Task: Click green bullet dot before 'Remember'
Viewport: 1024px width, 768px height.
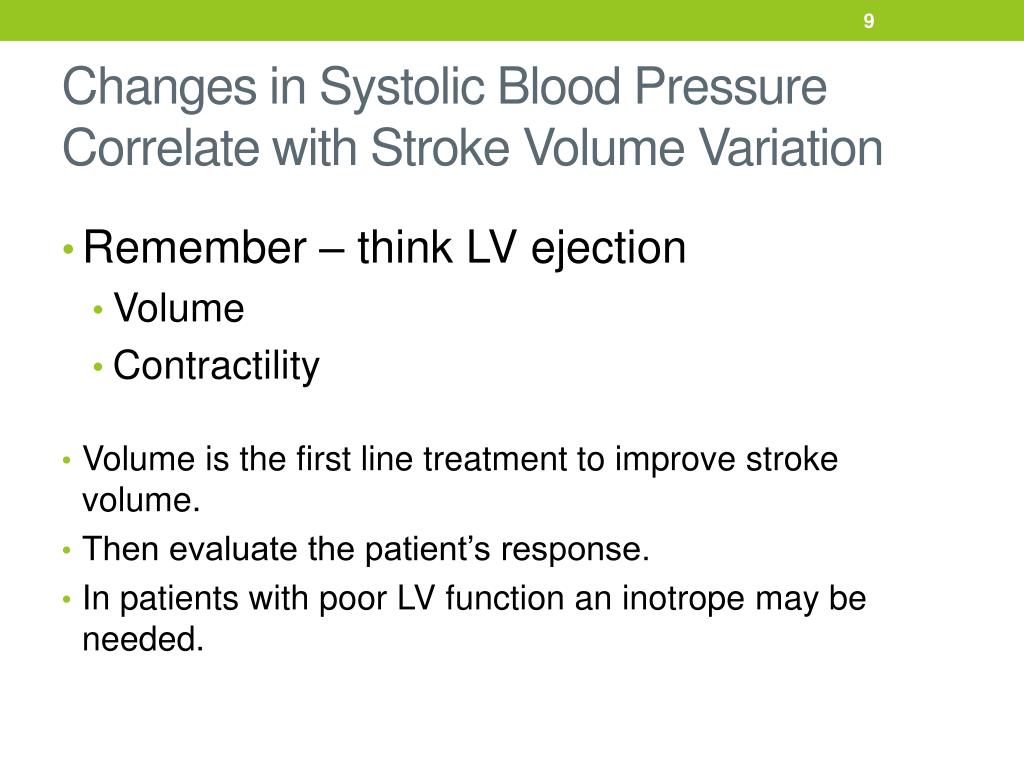Action: click(67, 249)
